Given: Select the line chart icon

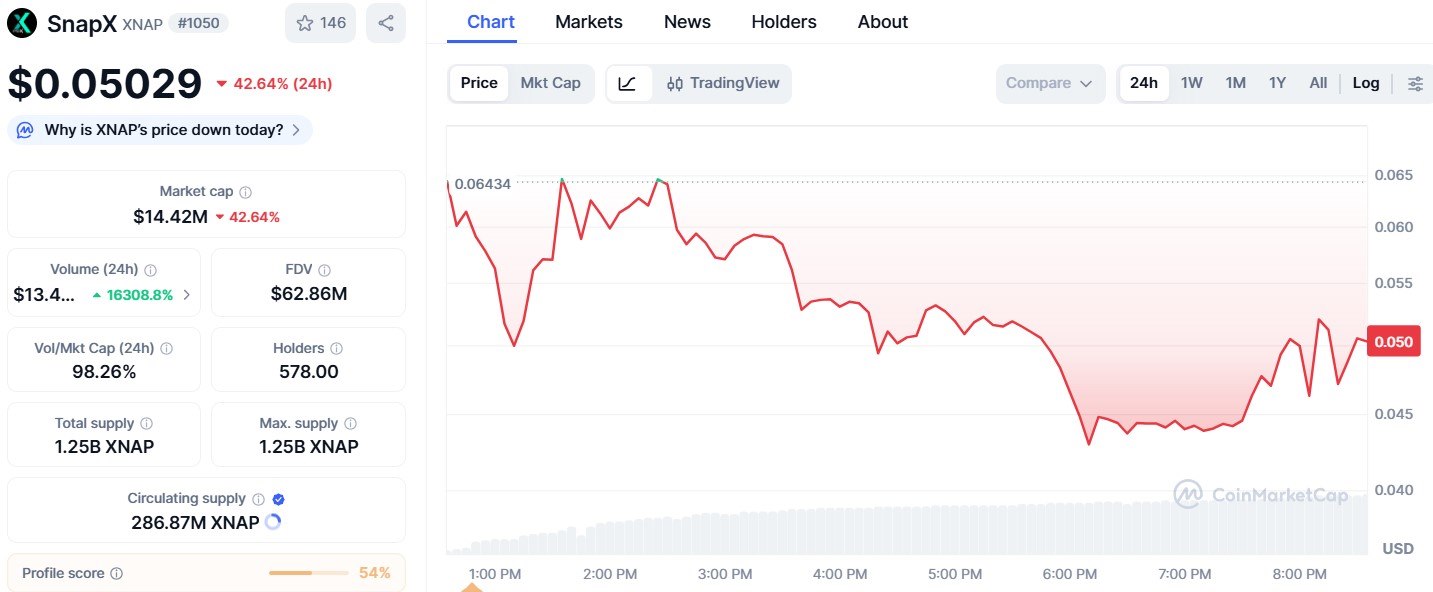Looking at the screenshot, I should 628,84.
